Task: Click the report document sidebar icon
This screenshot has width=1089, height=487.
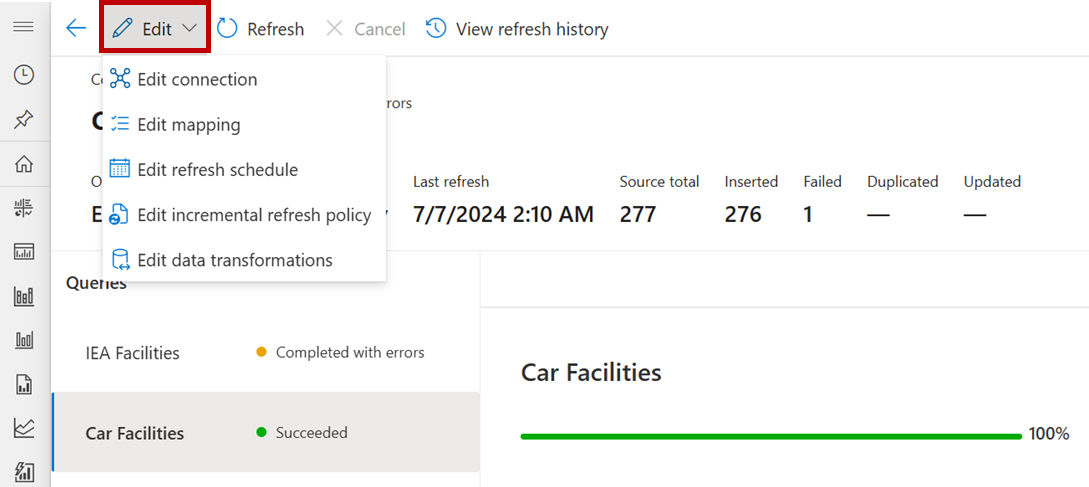Action: tap(23, 384)
